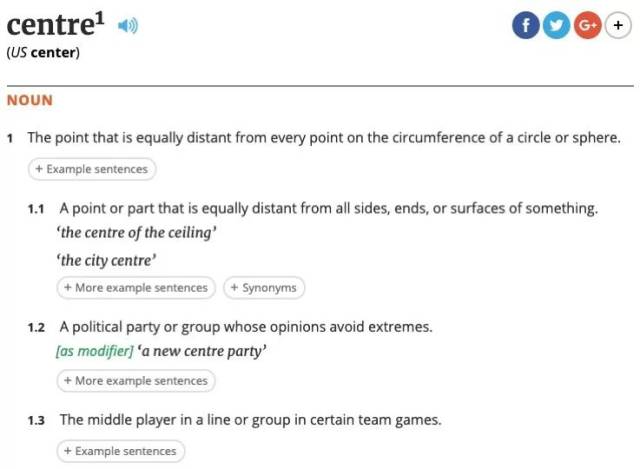The image size is (640, 469).
Task: Expand Example sentences under definition 1
Action: coord(92,169)
